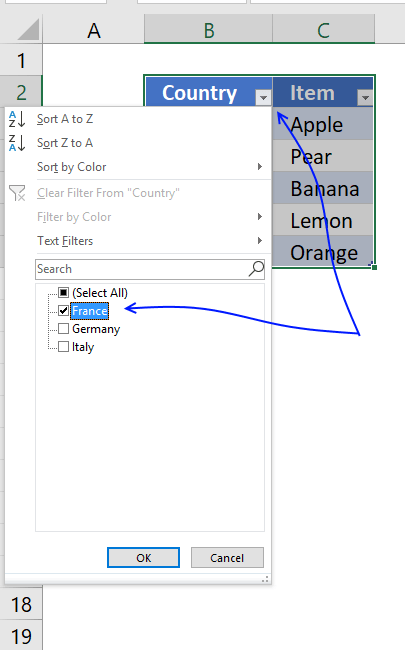Click the Sort A to Z icon
The width and height of the screenshot is (405, 650).
click(x=17, y=119)
